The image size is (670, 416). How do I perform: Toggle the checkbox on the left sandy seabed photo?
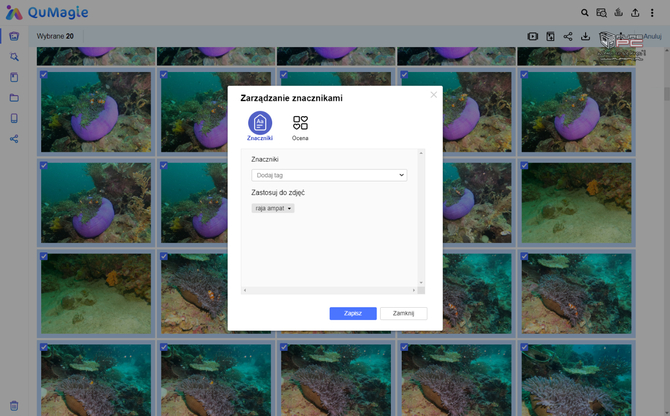44,257
